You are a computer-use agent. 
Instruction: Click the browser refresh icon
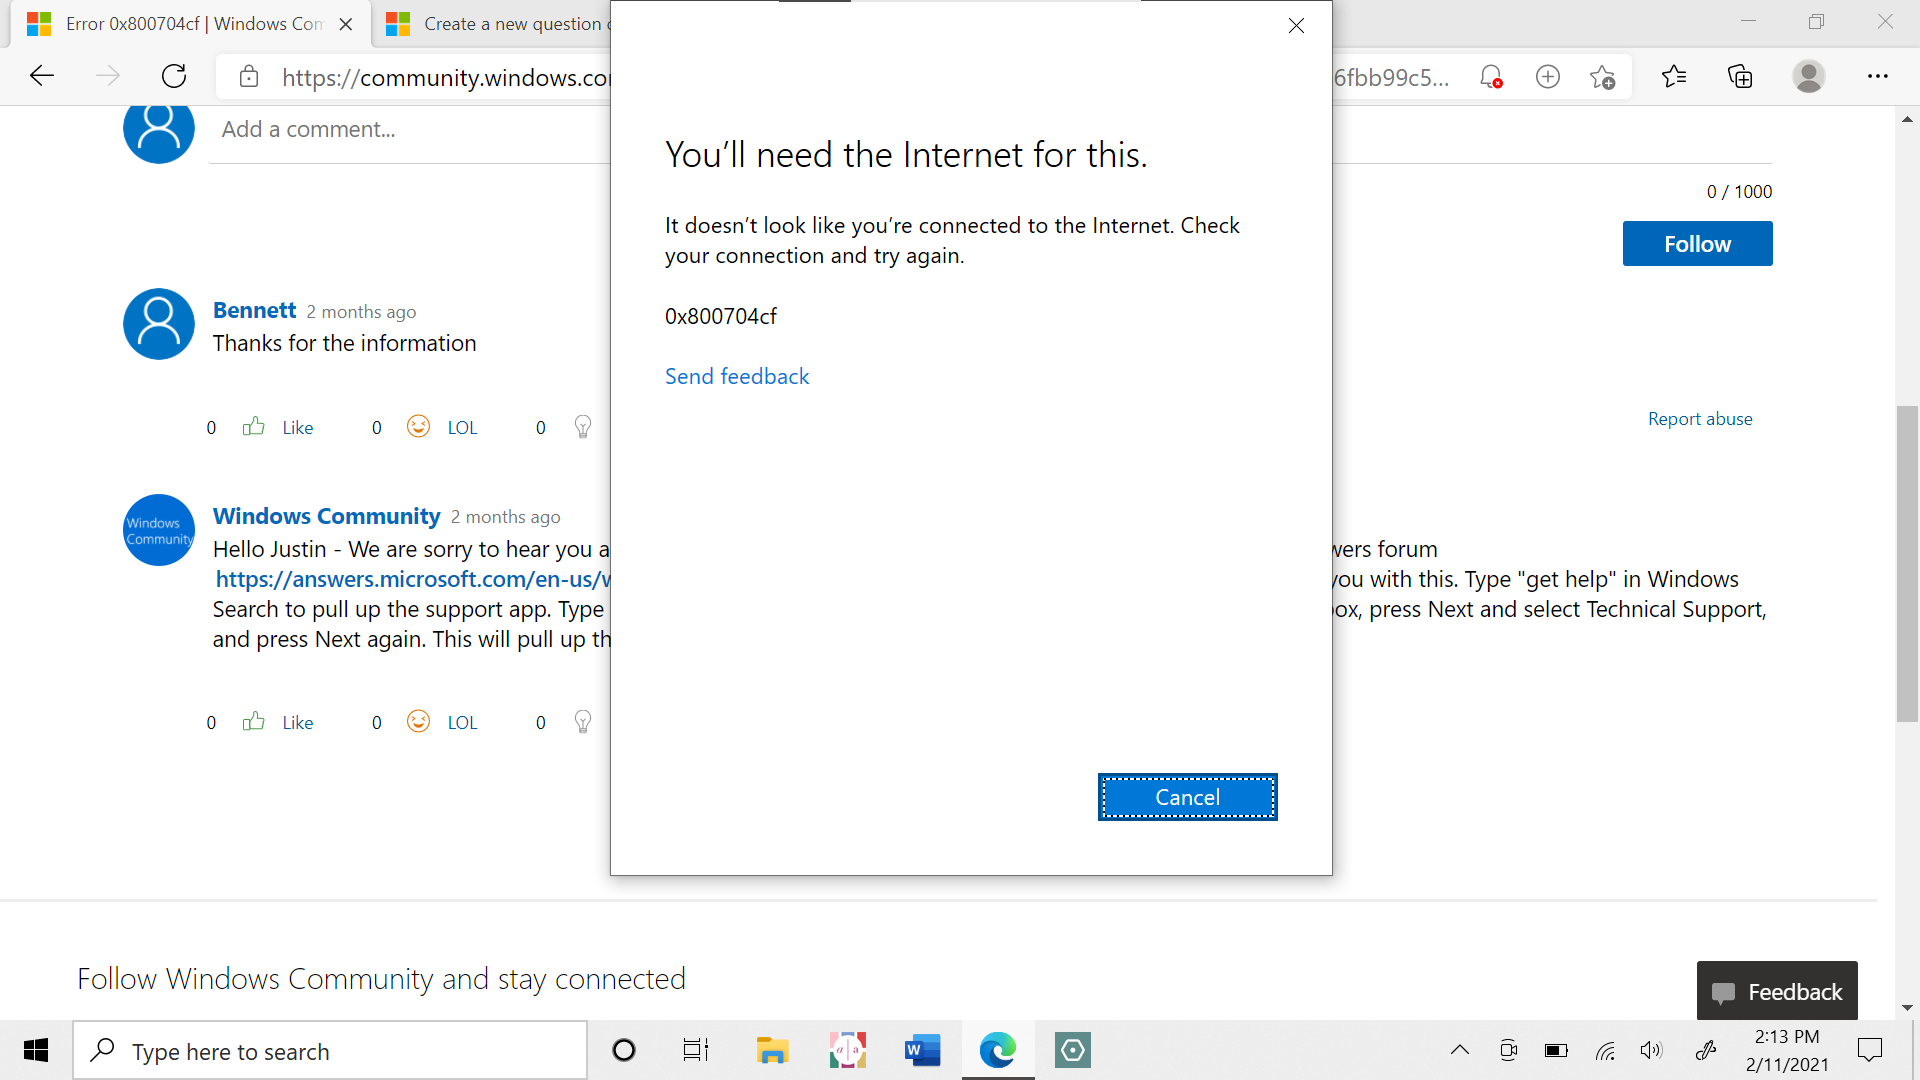click(x=174, y=76)
